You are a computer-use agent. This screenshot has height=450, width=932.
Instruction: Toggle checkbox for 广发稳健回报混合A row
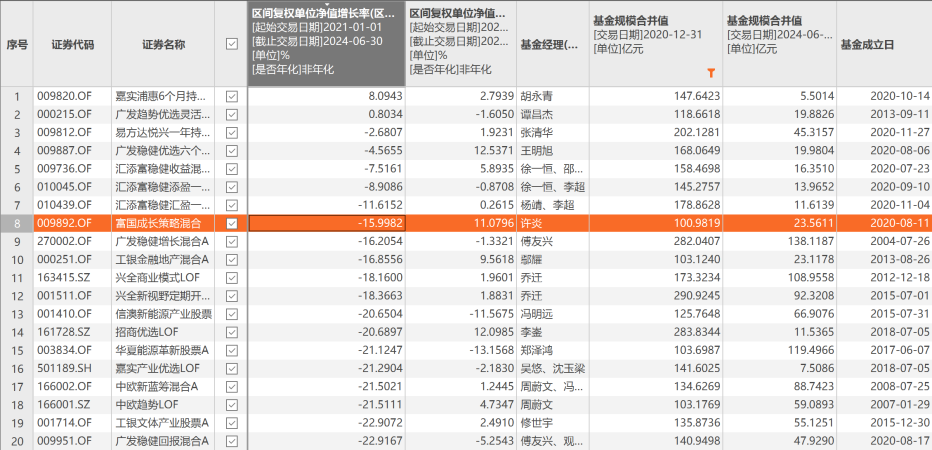(232, 441)
